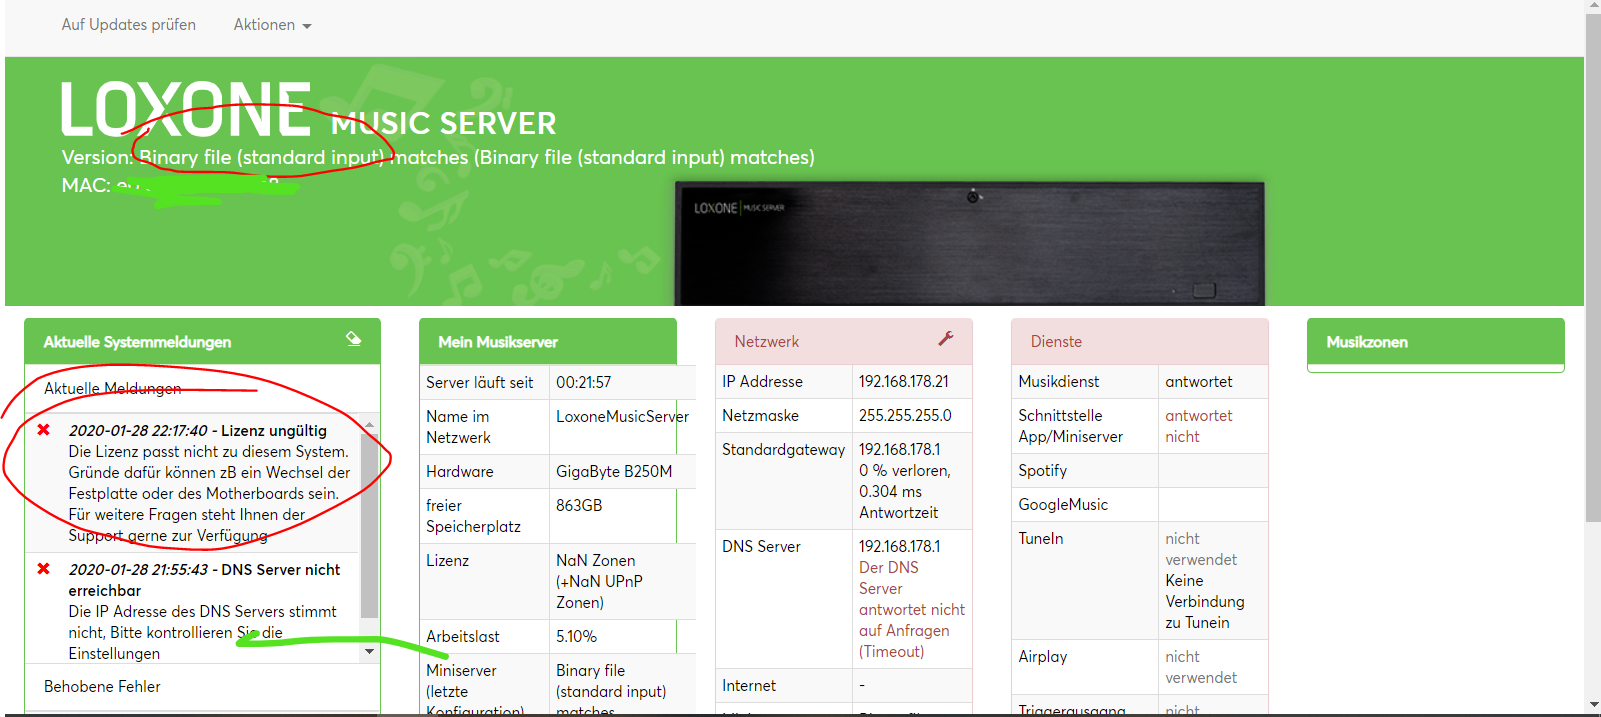Click the Netzwerk panel header title

tap(767, 342)
